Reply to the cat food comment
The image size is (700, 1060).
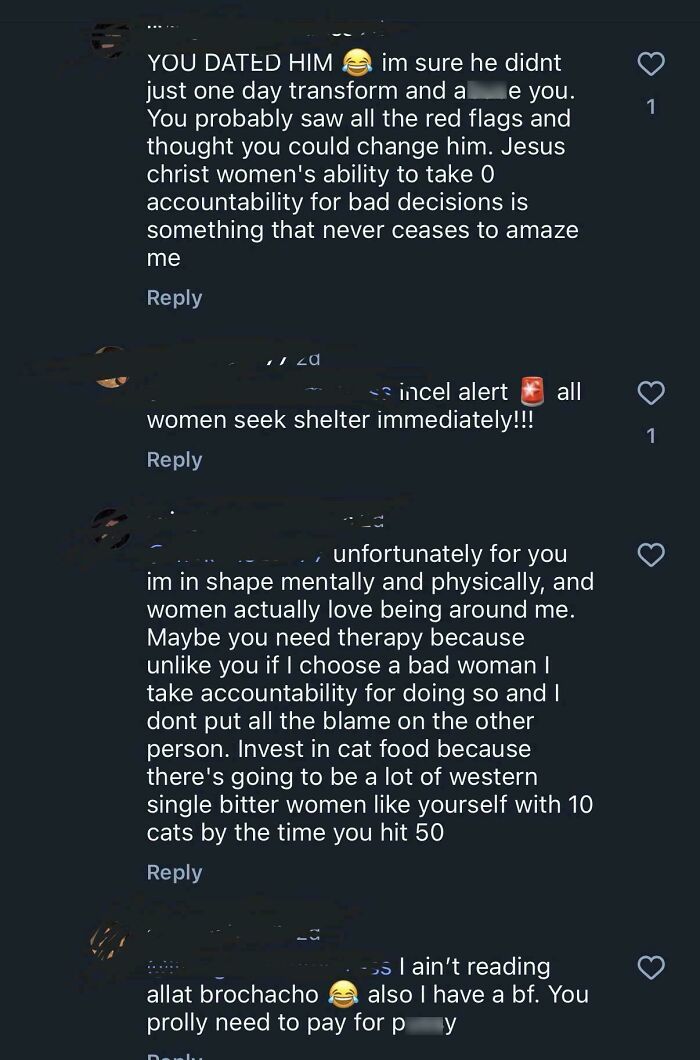click(x=174, y=873)
